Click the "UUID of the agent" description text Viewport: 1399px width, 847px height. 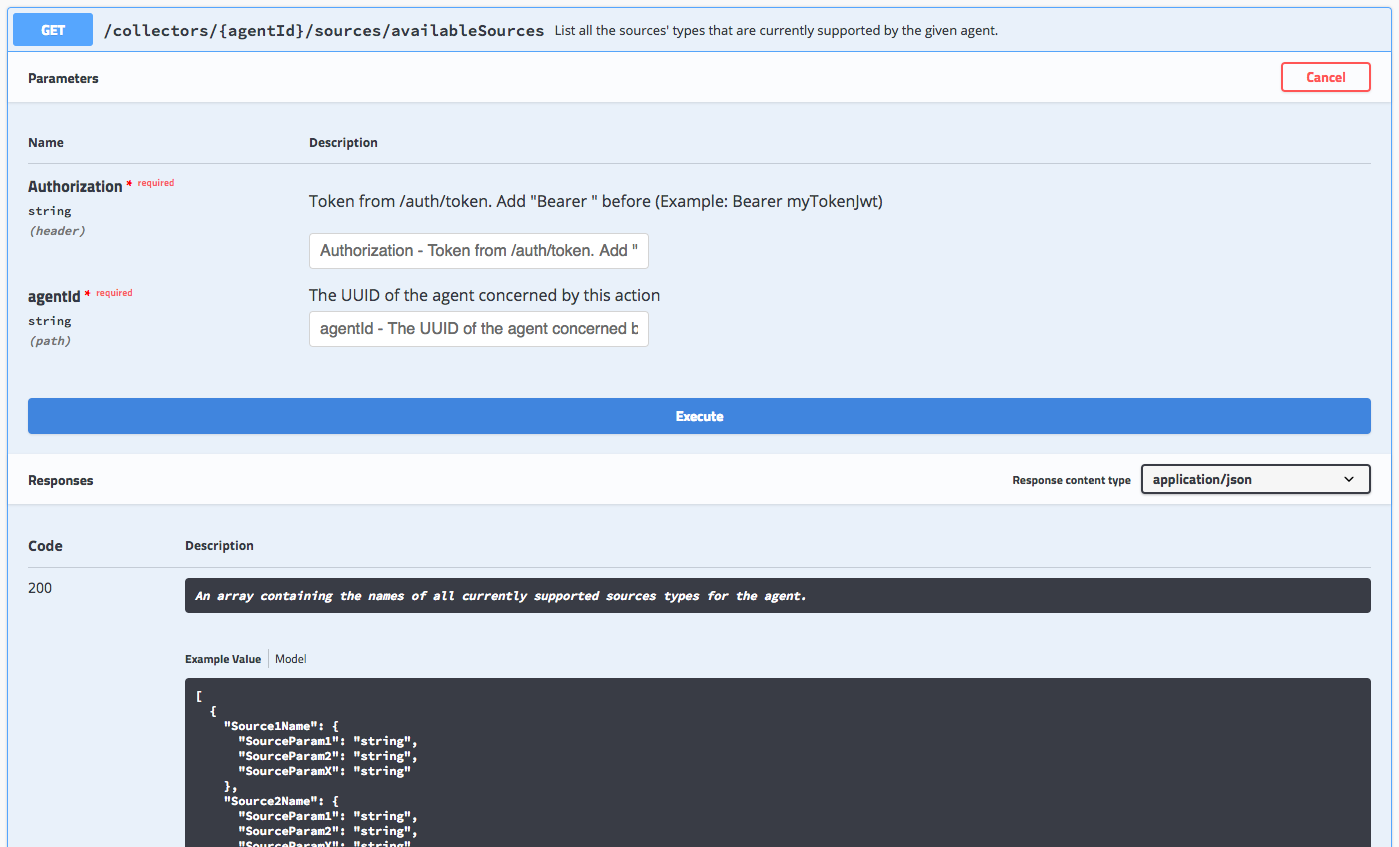tap(484, 296)
